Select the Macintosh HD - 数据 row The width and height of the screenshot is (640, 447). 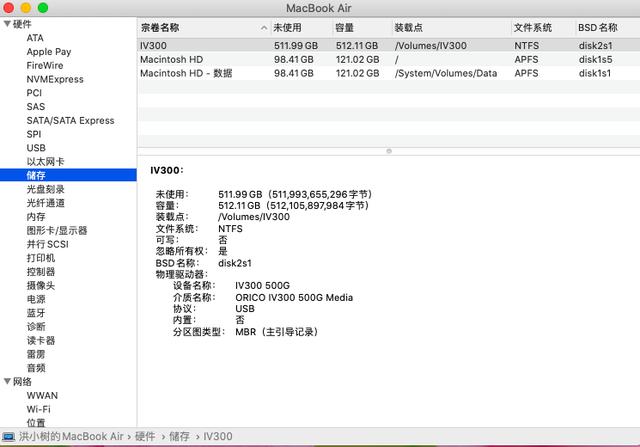(x=389, y=73)
